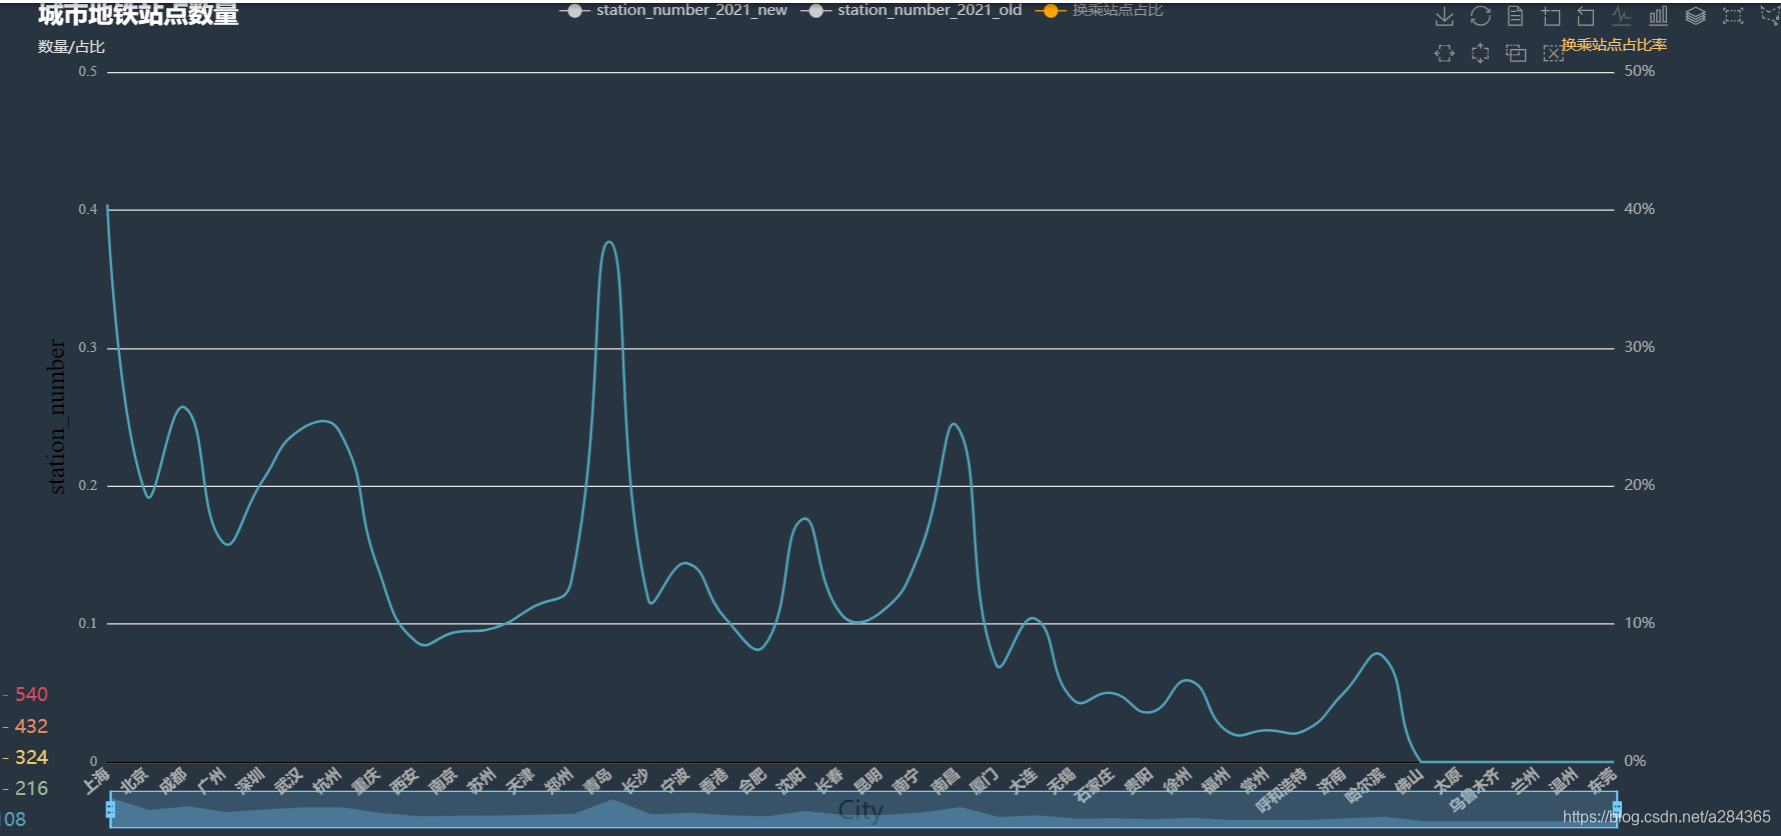Click the 呼和浩特 city axis label

click(x=1281, y=790)
